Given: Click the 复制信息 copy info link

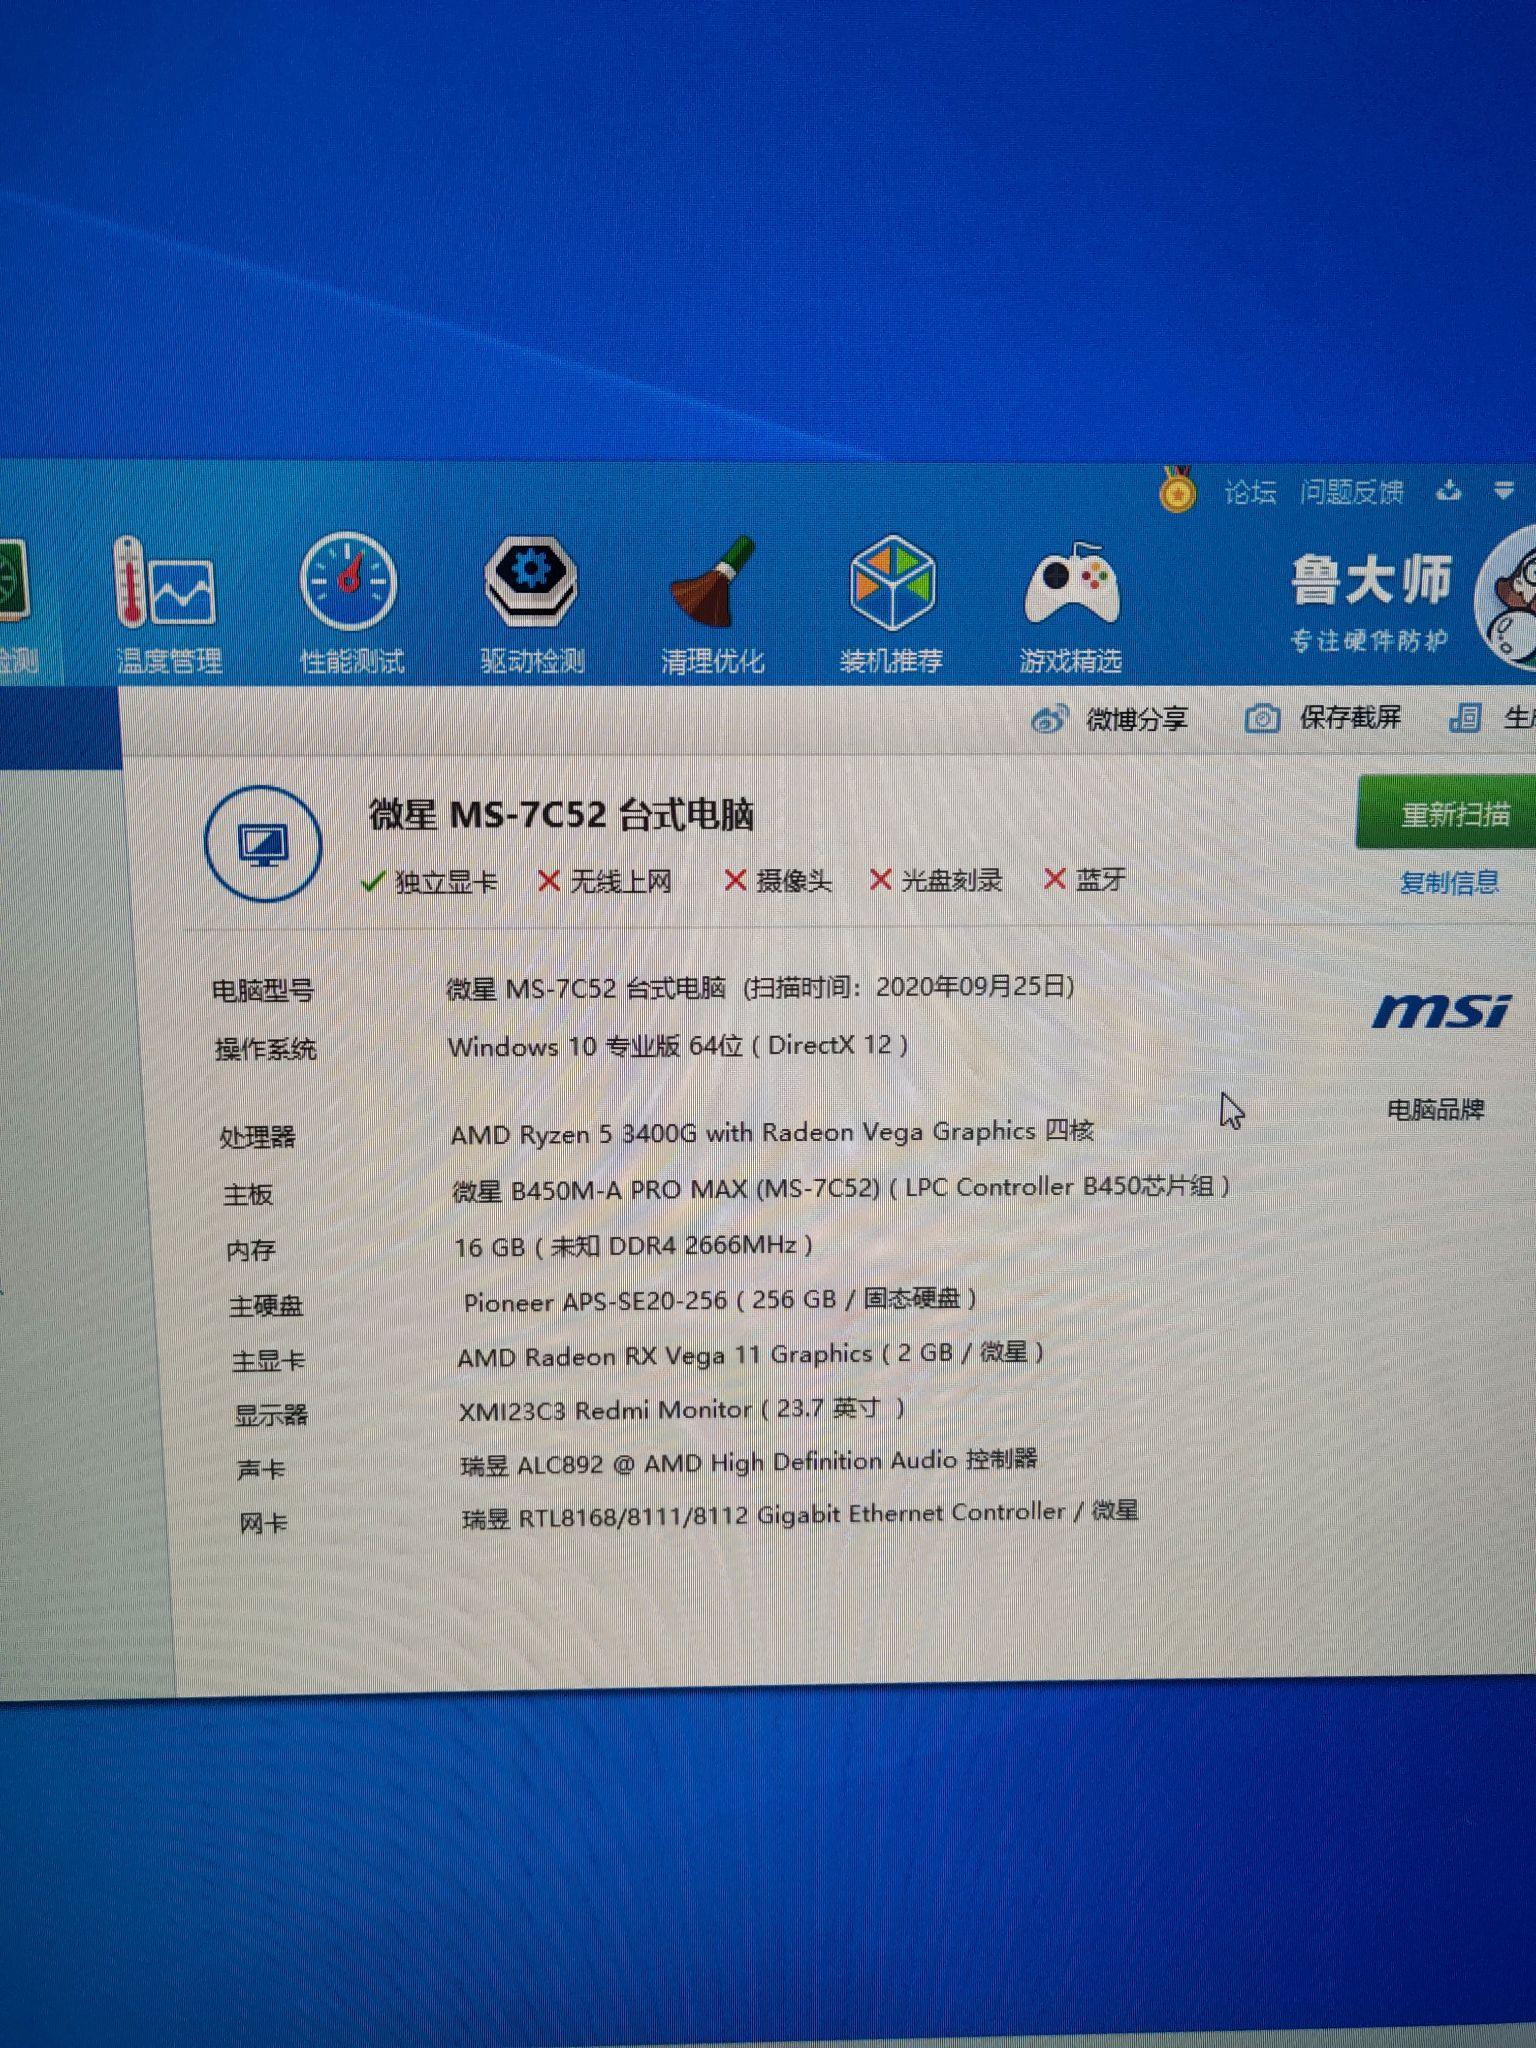Looking at the screenshot, I should tap(1449, 882).
